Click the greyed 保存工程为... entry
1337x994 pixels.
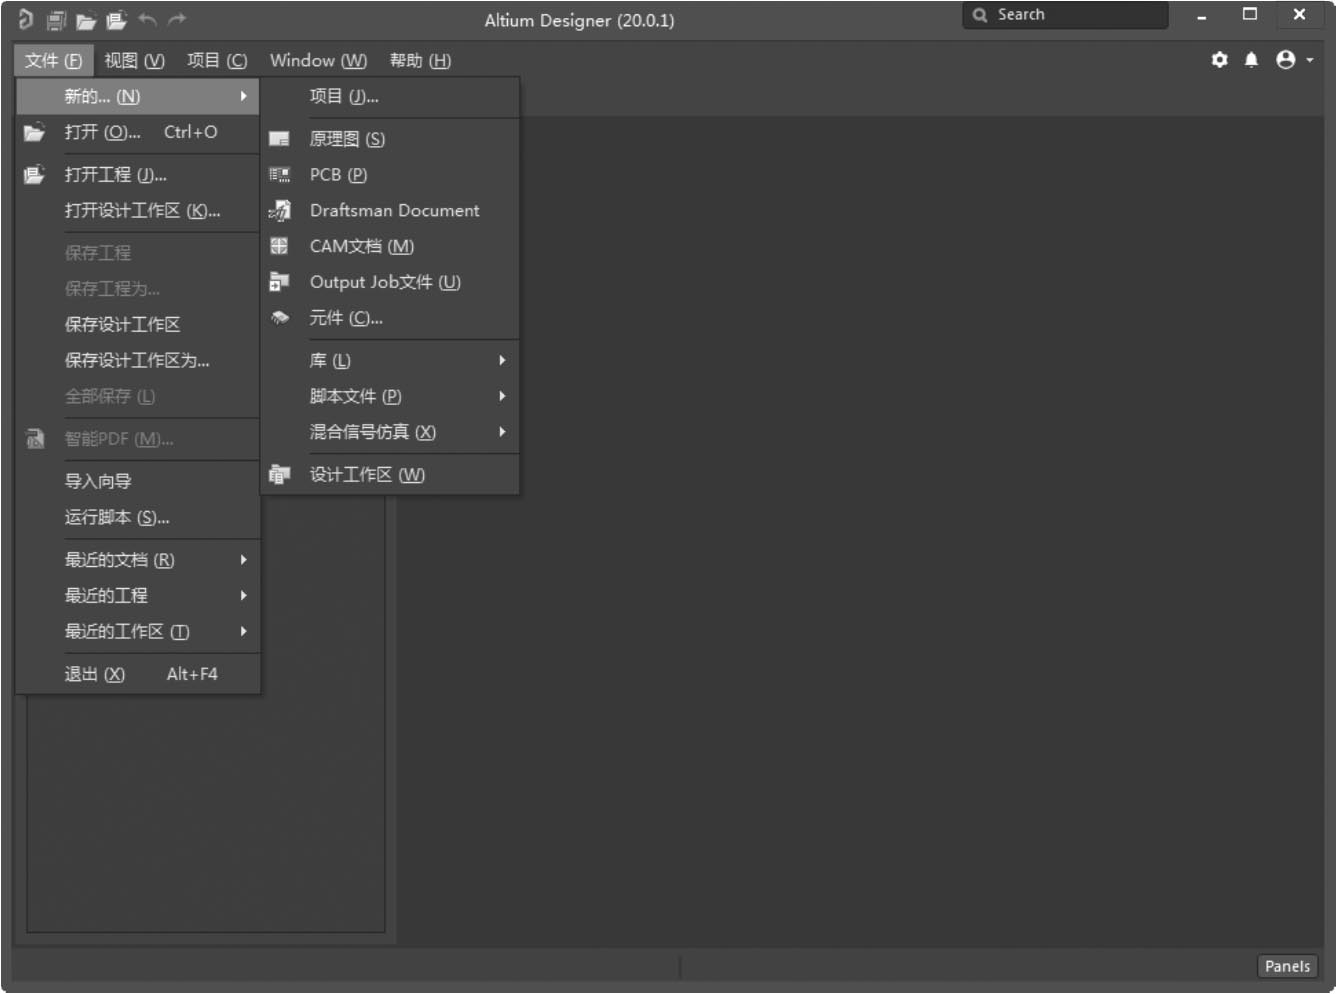pyautogui.click(x=138, y=289)
